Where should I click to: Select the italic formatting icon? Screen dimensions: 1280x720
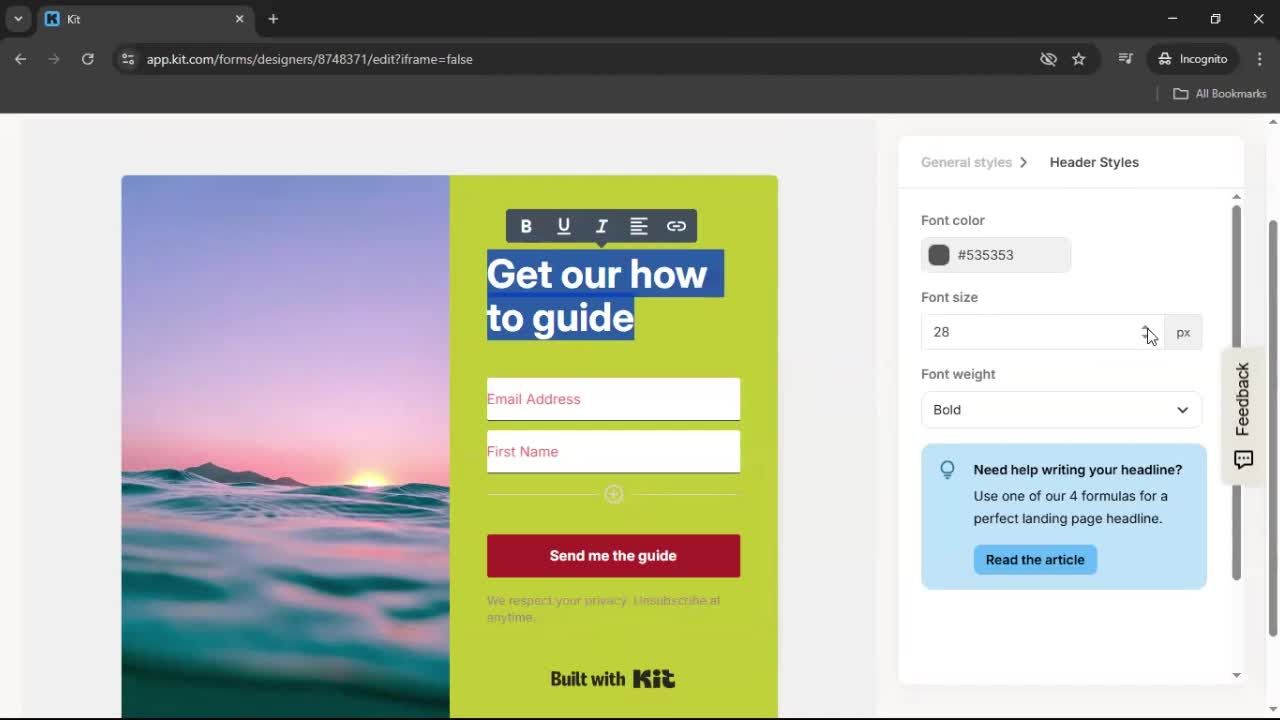[601, 226]
